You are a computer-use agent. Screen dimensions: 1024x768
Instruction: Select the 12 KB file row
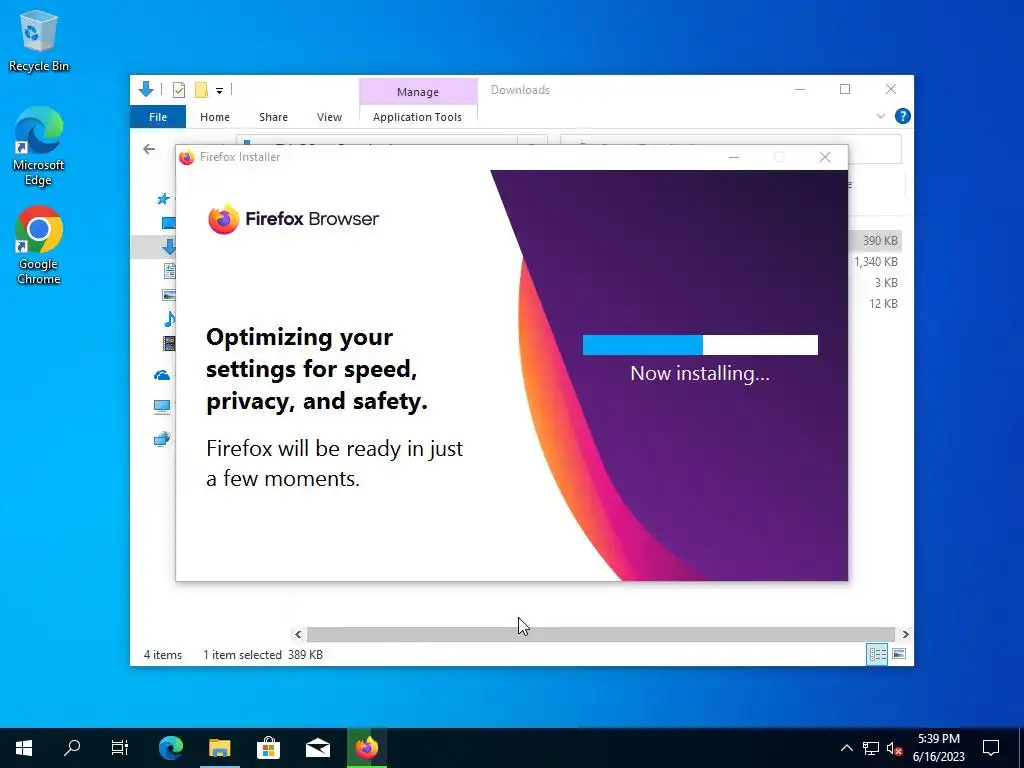(x=875, y=303)
